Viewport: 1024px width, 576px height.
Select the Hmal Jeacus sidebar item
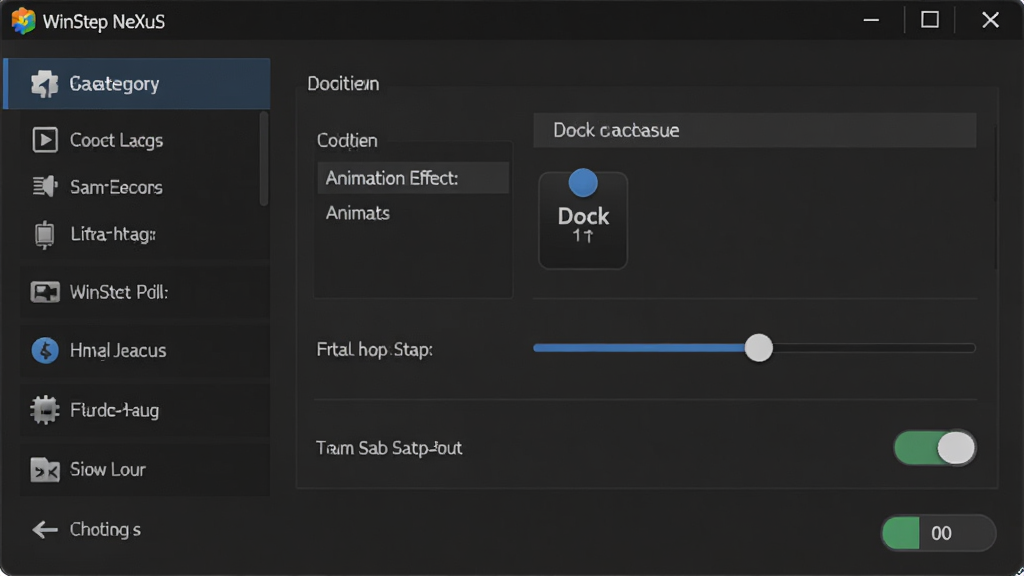click(145, 351)
